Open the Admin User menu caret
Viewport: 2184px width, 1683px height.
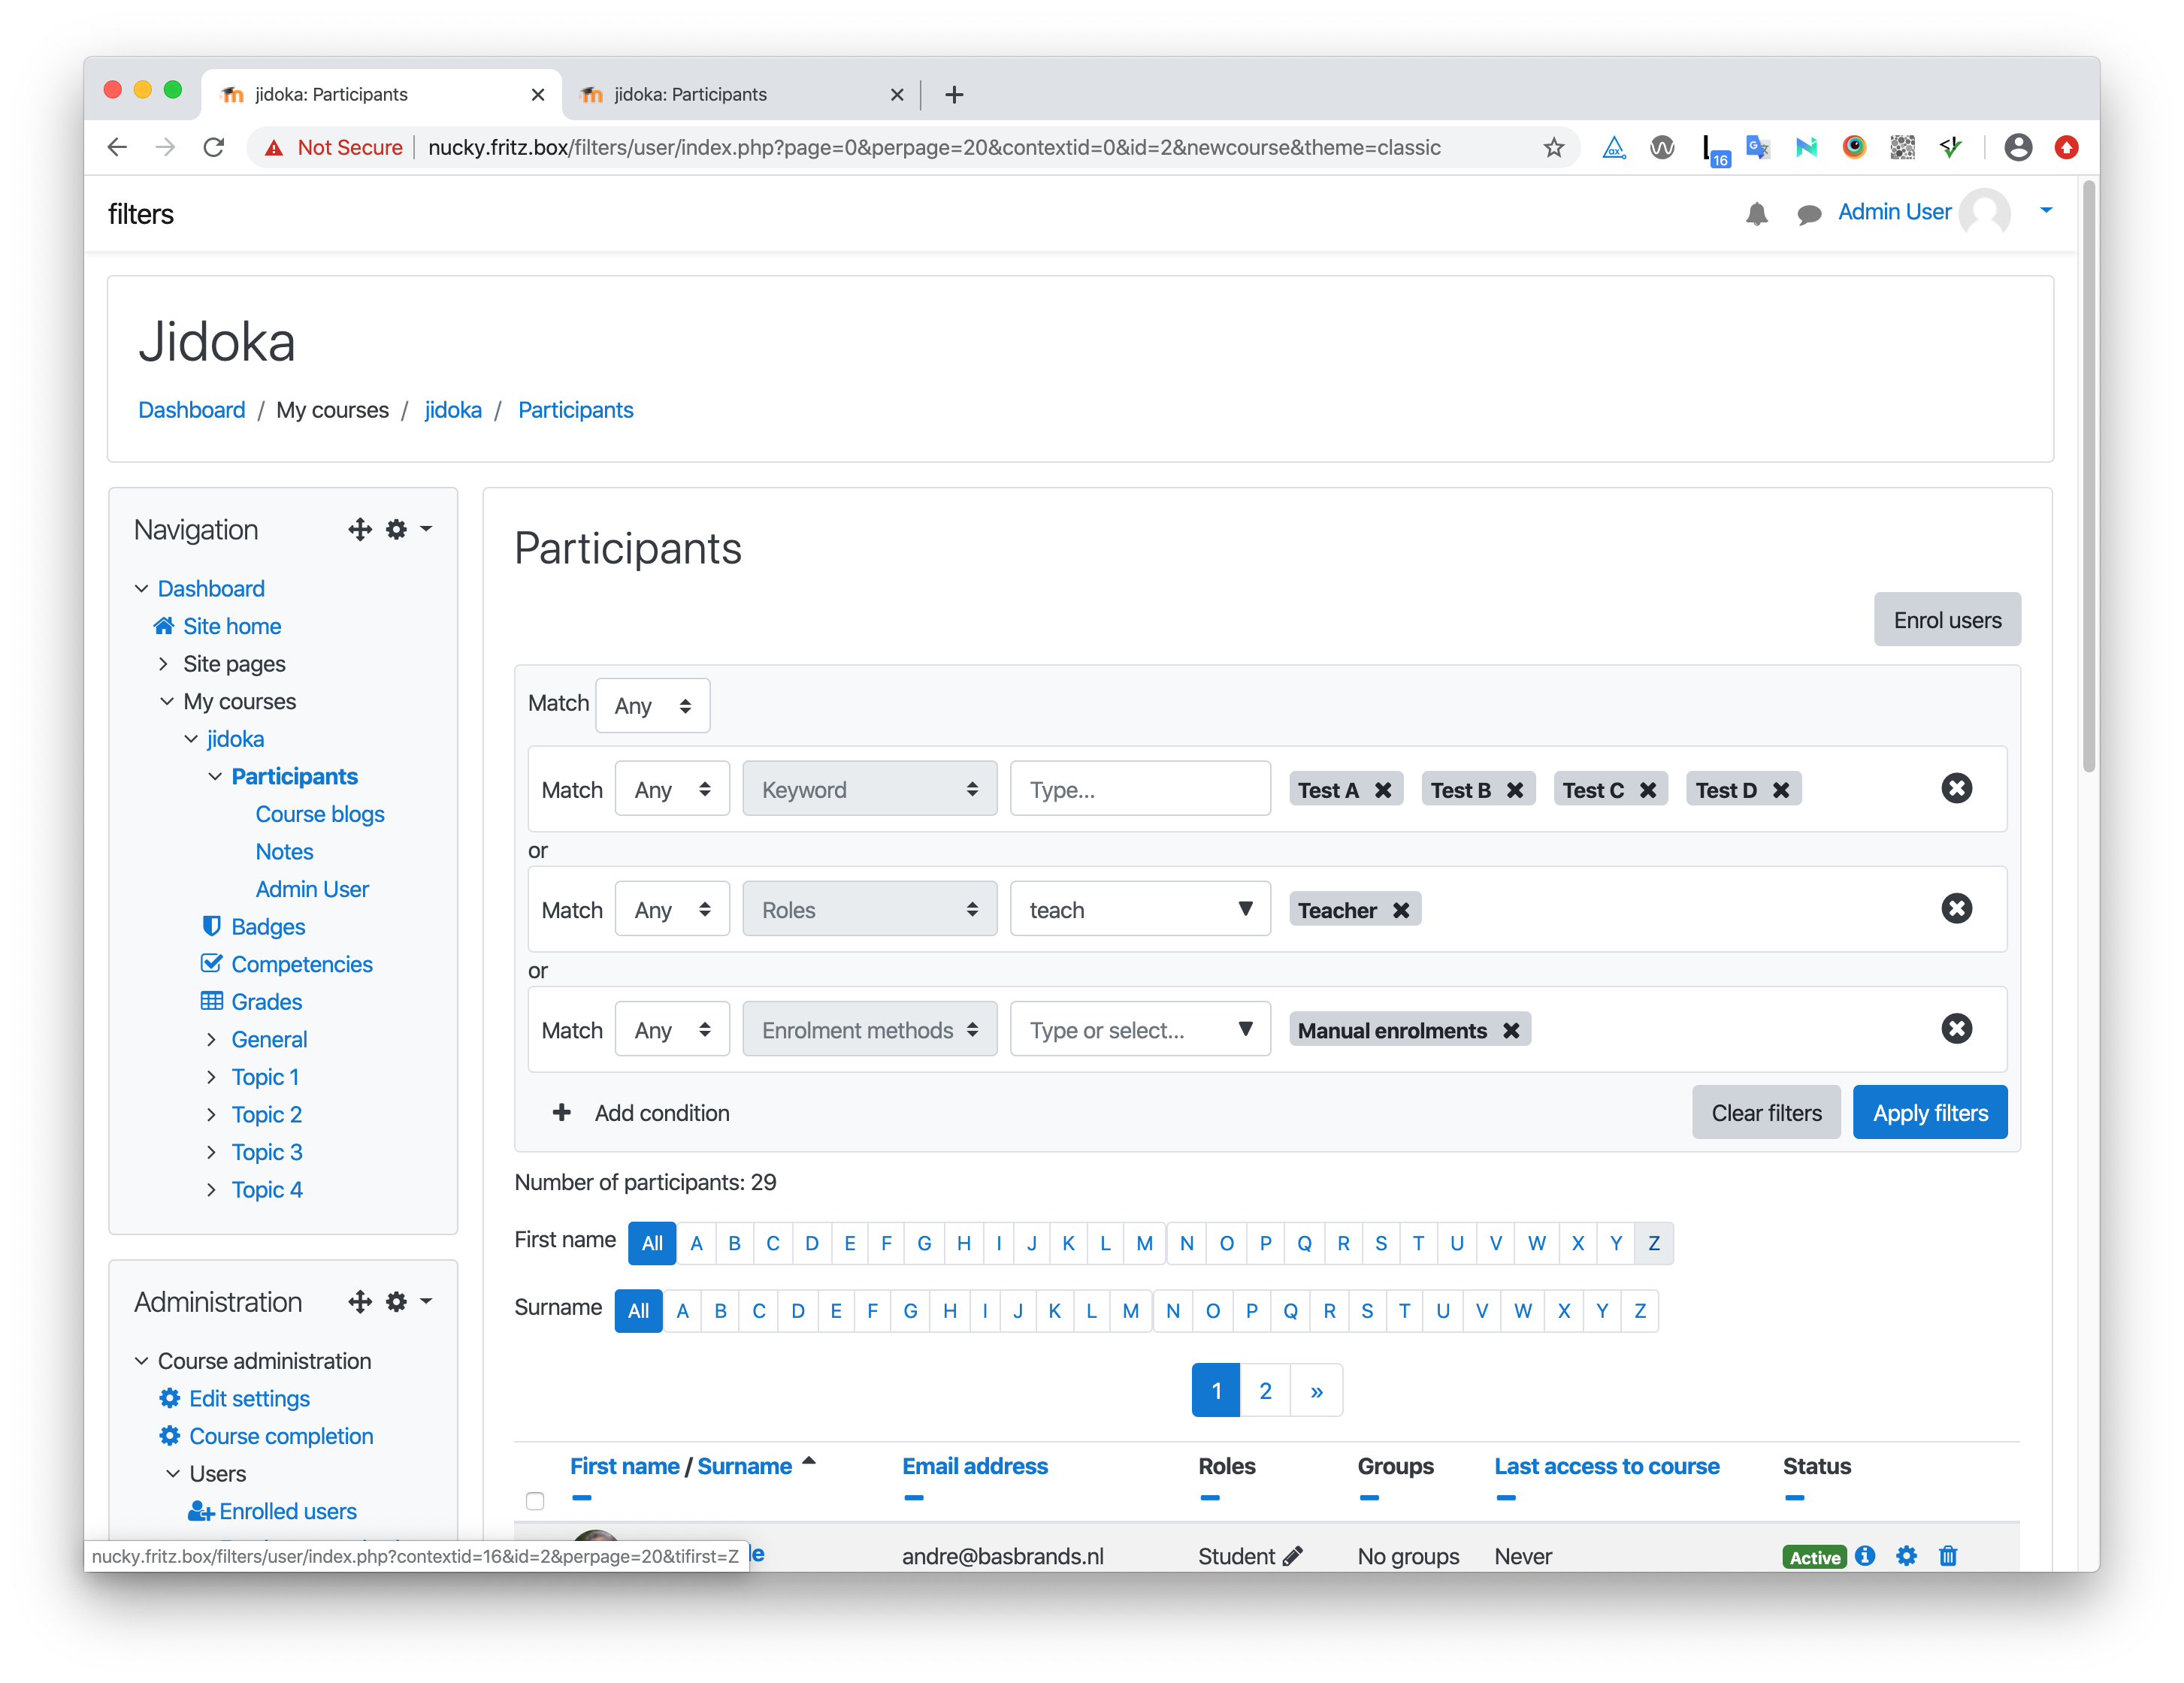[2045, 210]
